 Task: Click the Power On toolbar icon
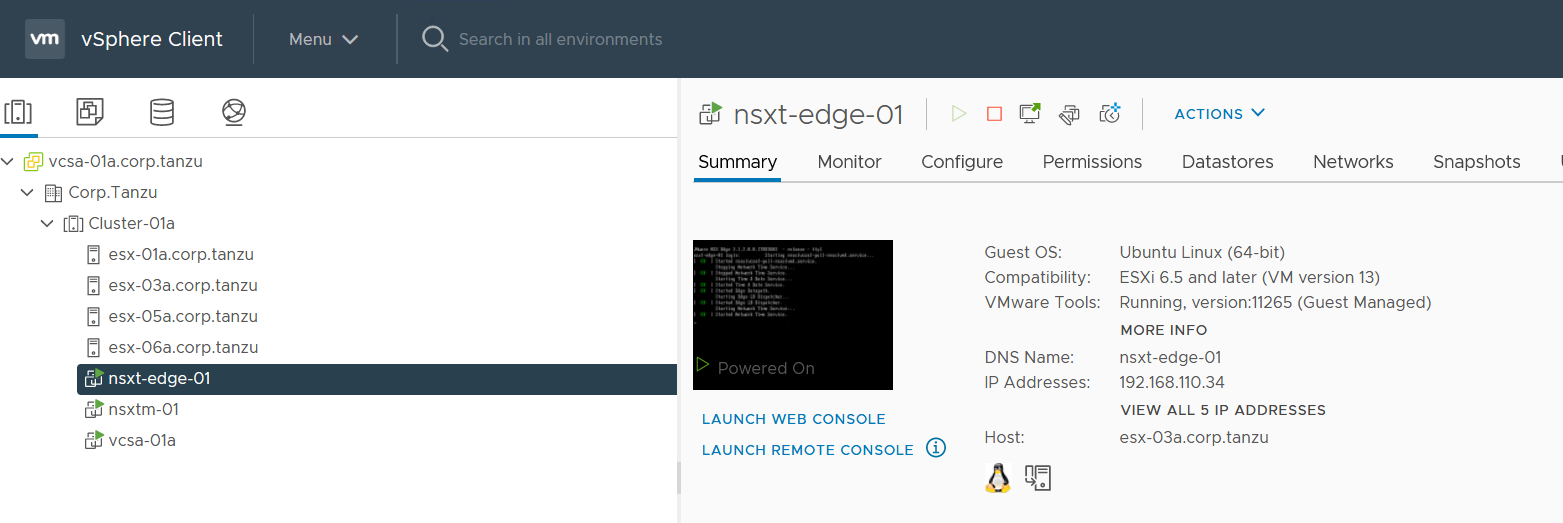[x=959, y=113]
